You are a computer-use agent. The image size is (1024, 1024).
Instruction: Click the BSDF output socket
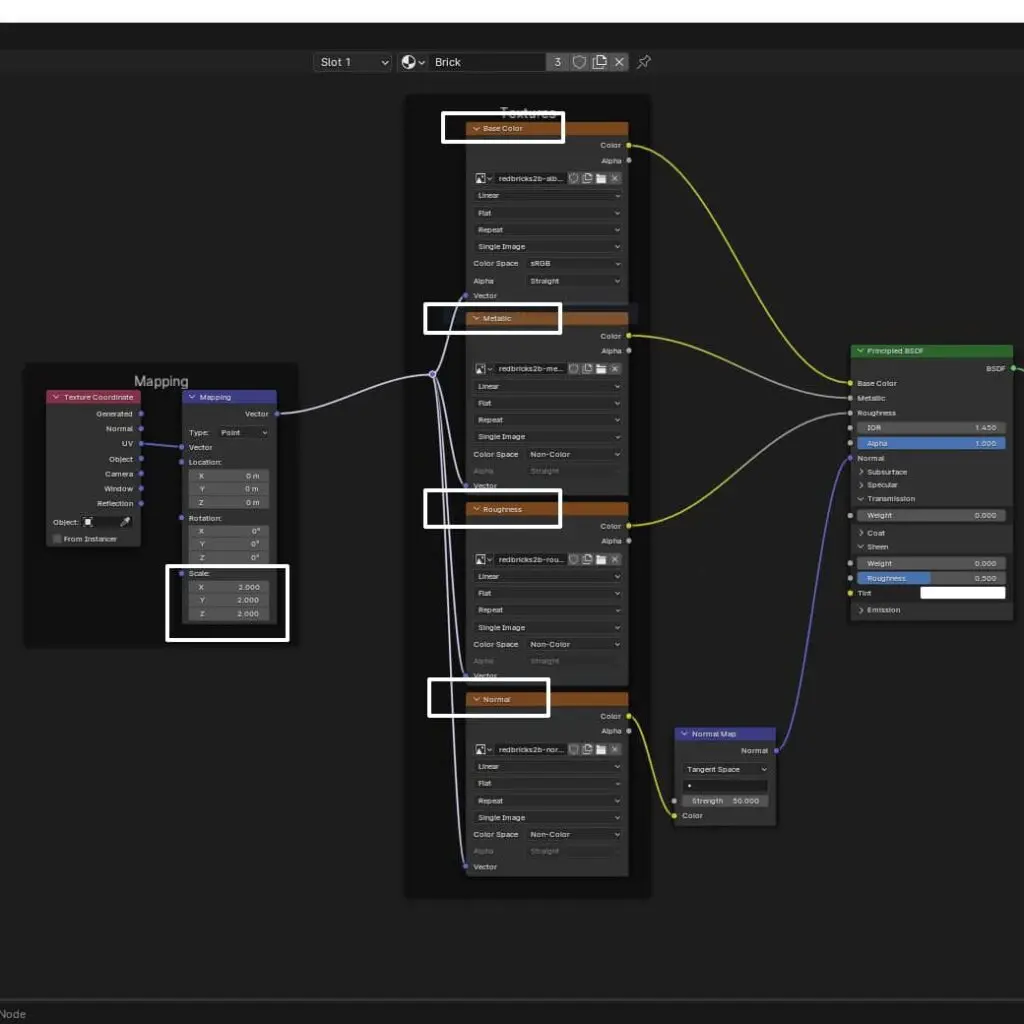click(x=1013, y=368)
